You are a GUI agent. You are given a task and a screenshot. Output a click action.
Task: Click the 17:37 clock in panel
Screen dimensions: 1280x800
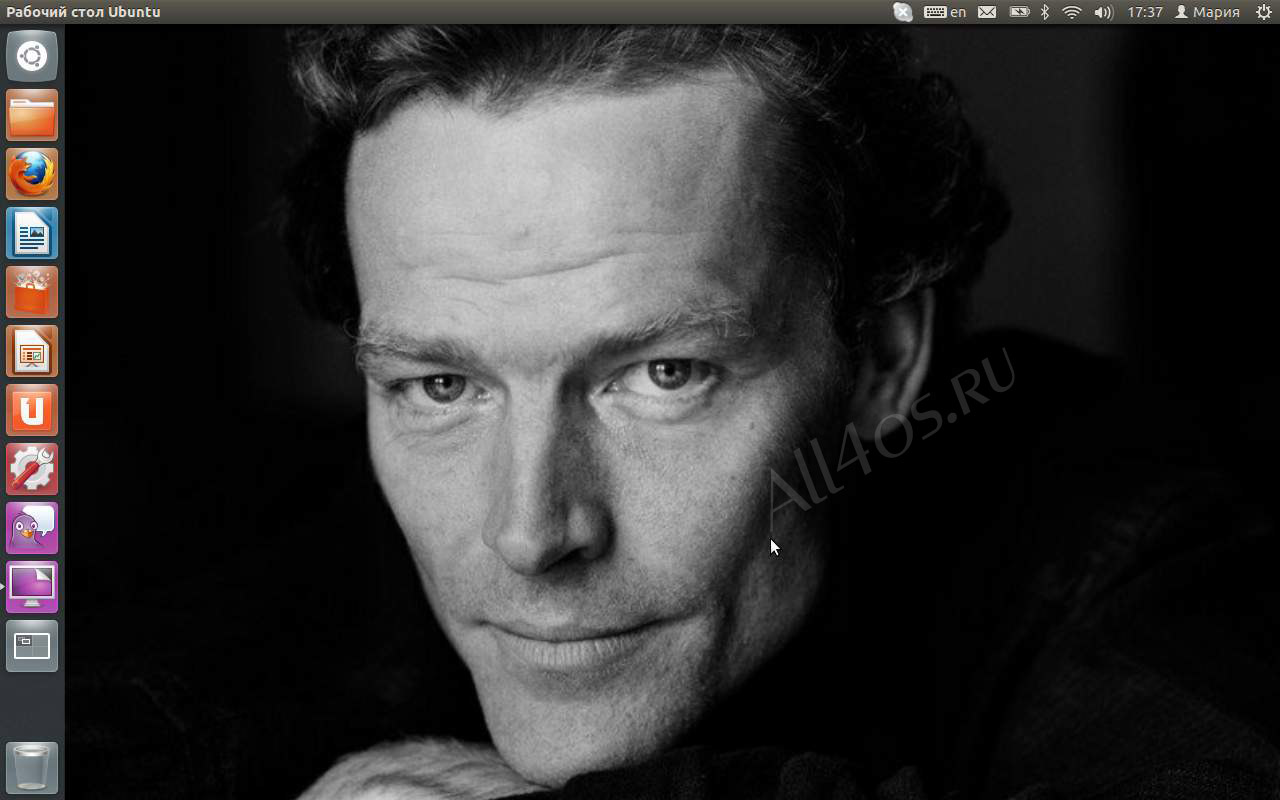[1144, 12]
